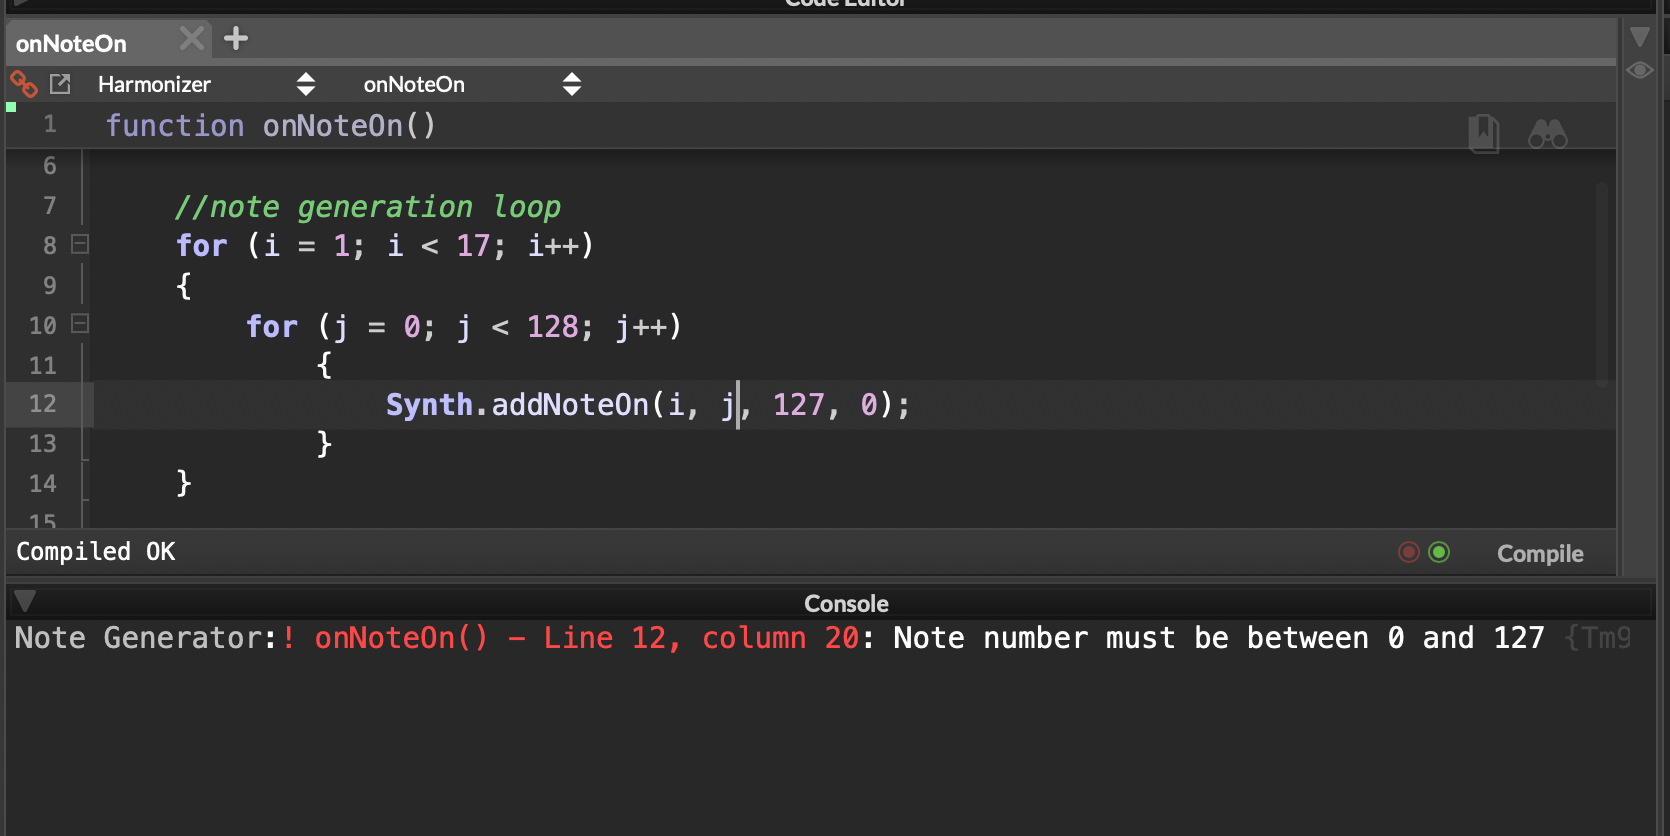1670x836 pixels.
Task: Click the 'Note Generator:' console text
Action: [146, 638]
